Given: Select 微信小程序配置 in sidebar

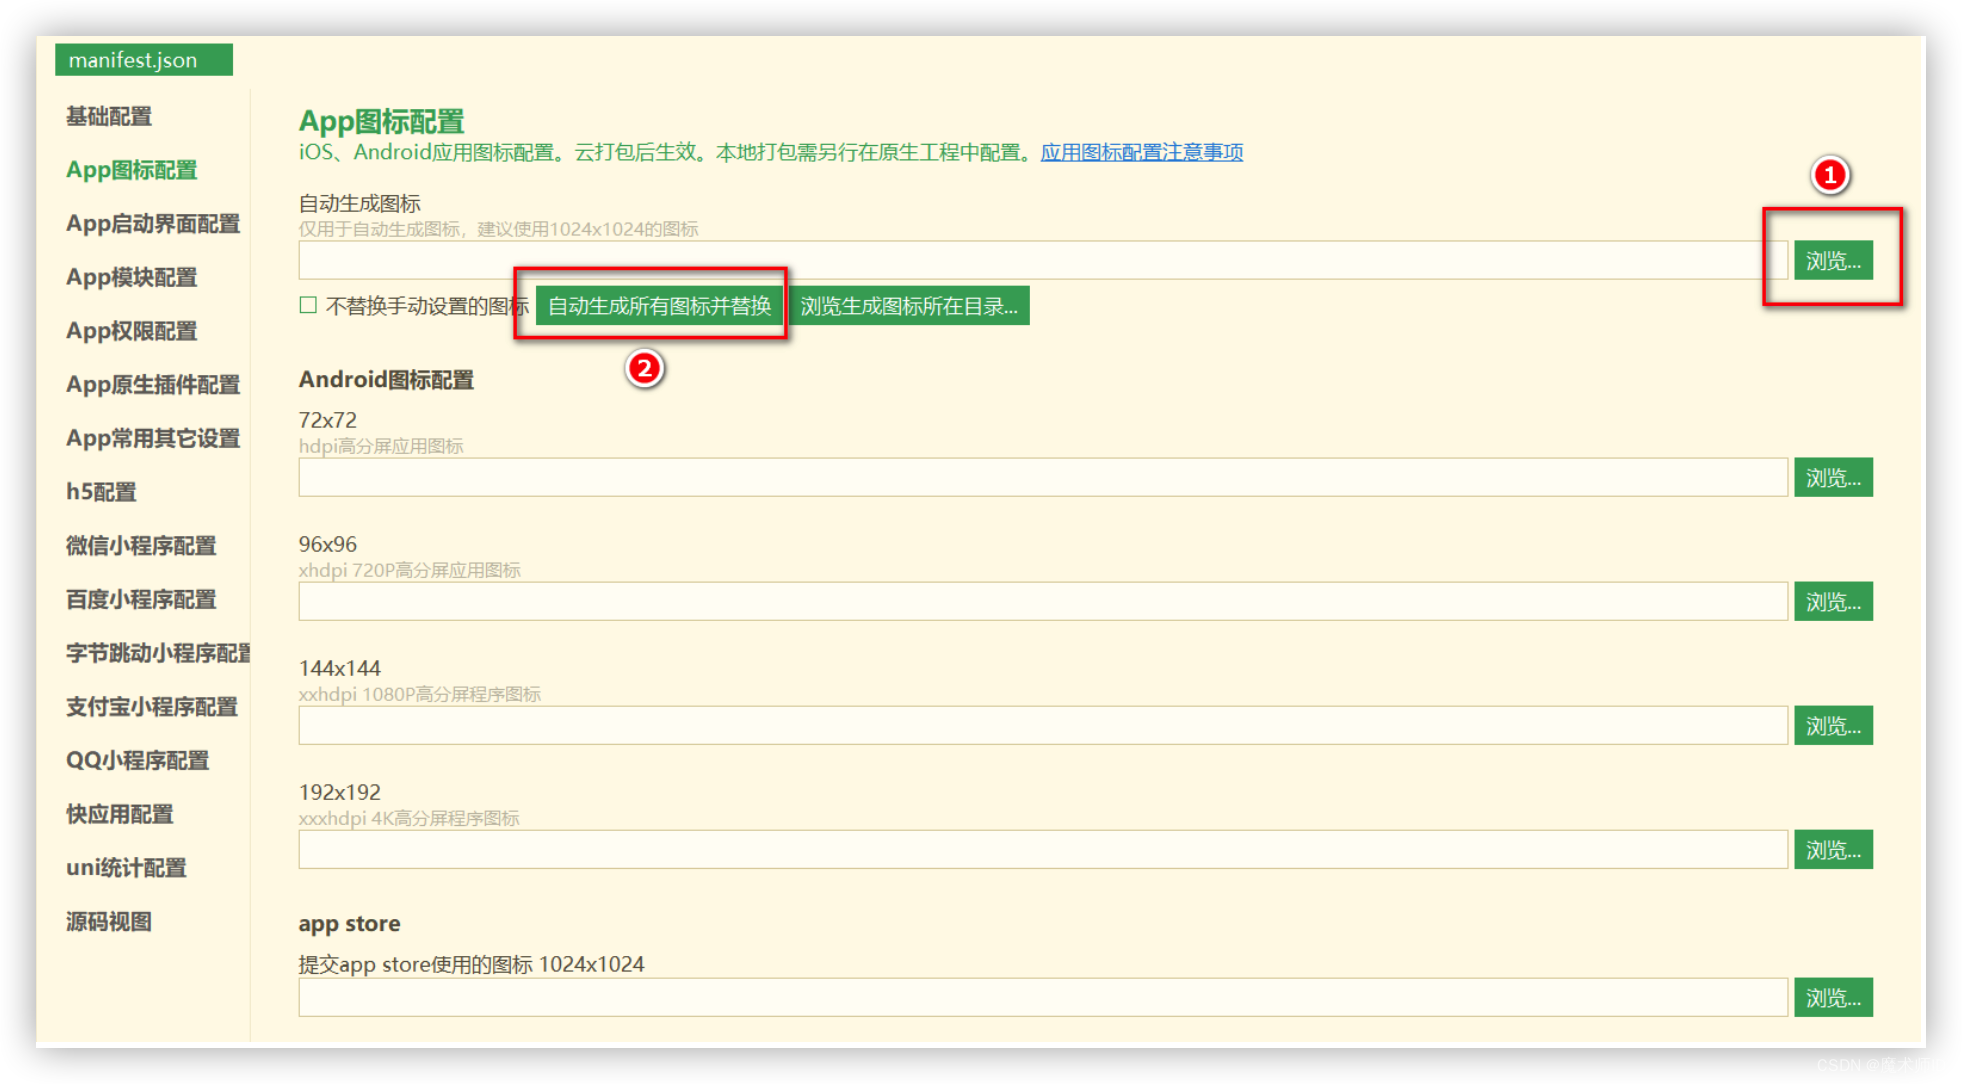Looking at the screenshot, I should pyautogui.click(x=141, y=546).
